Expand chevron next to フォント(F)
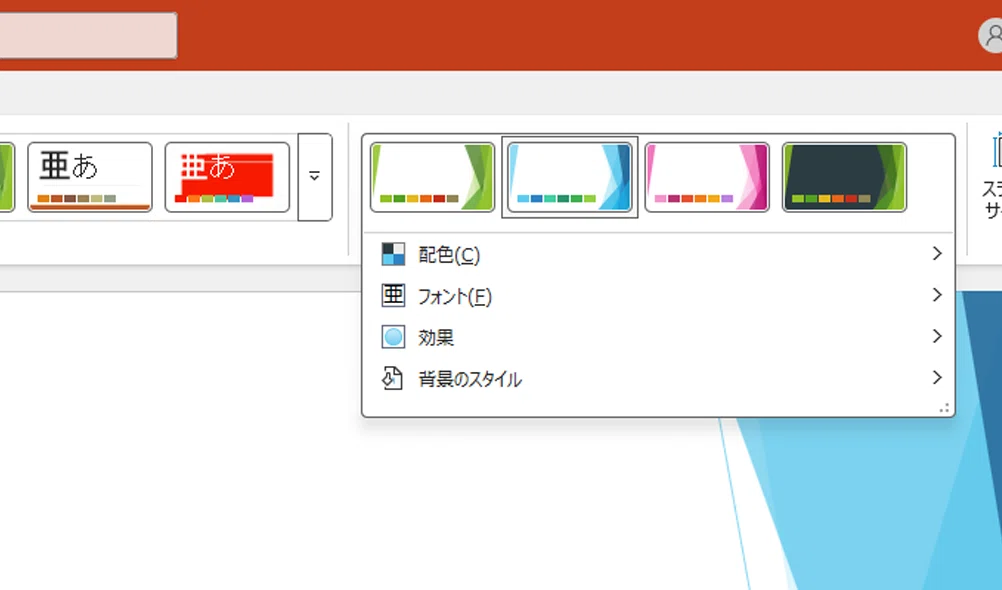The image size is (1002, 590). point(937,295)
